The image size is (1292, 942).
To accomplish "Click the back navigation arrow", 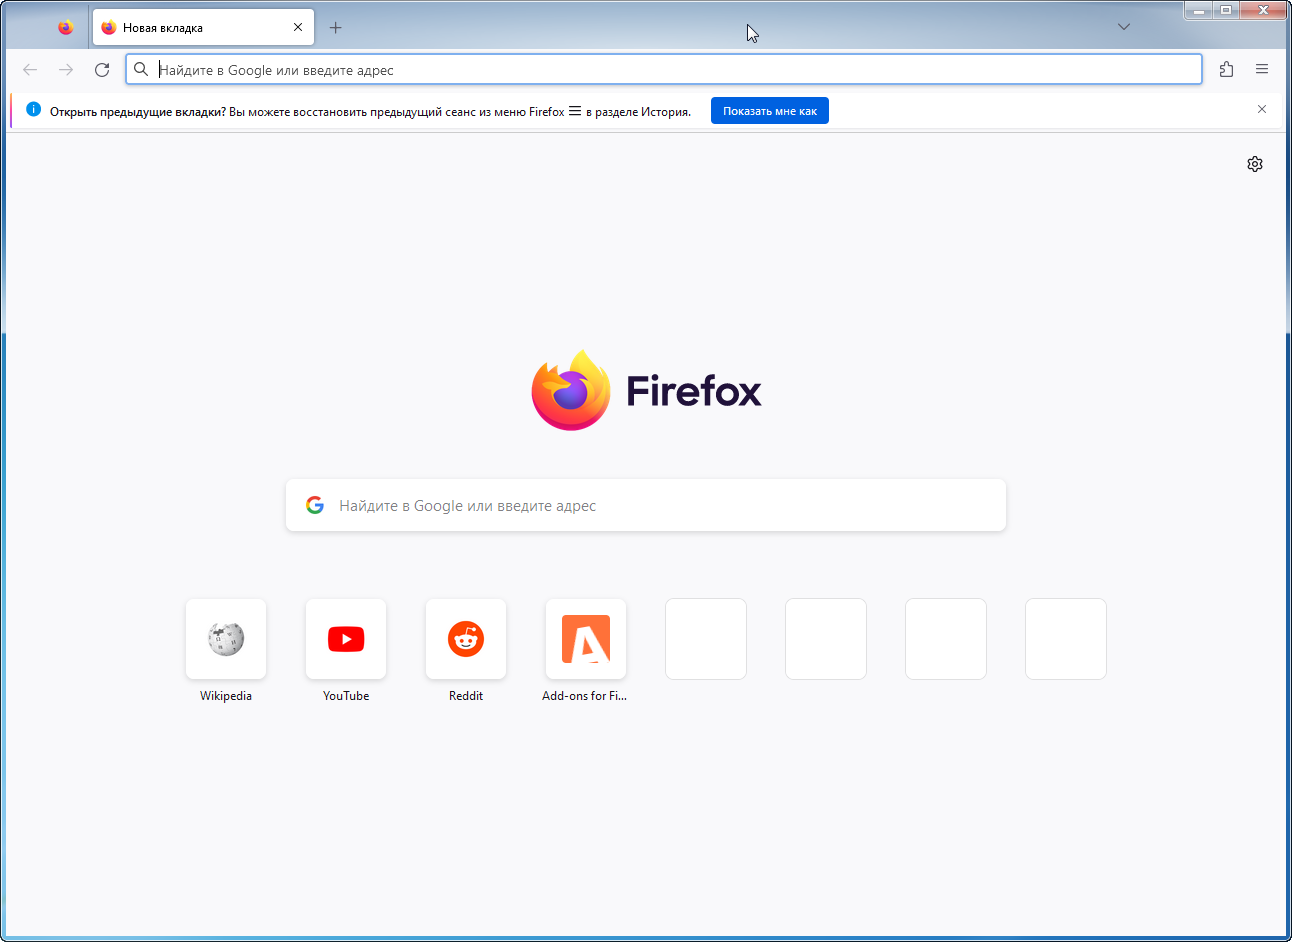I will (x=30, y=70).
